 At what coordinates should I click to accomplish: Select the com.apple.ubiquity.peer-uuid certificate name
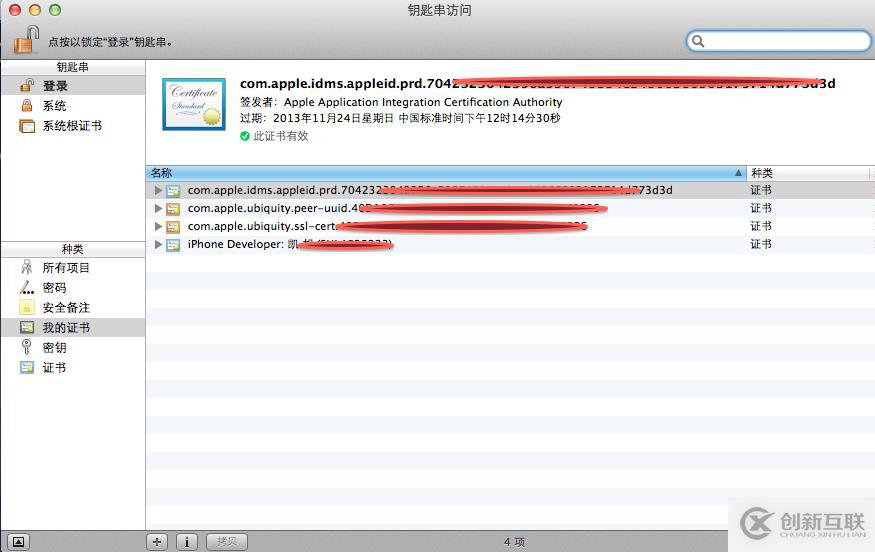click(397, 208)
